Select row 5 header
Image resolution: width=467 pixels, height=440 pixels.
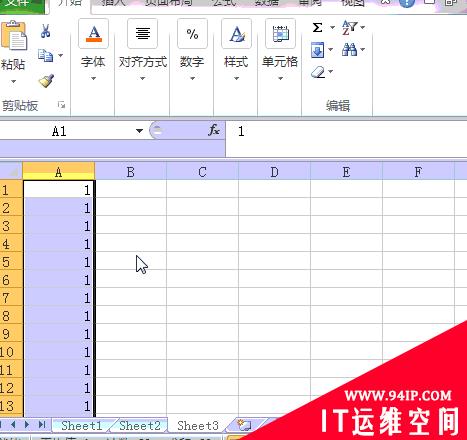[x=11, y=262]
